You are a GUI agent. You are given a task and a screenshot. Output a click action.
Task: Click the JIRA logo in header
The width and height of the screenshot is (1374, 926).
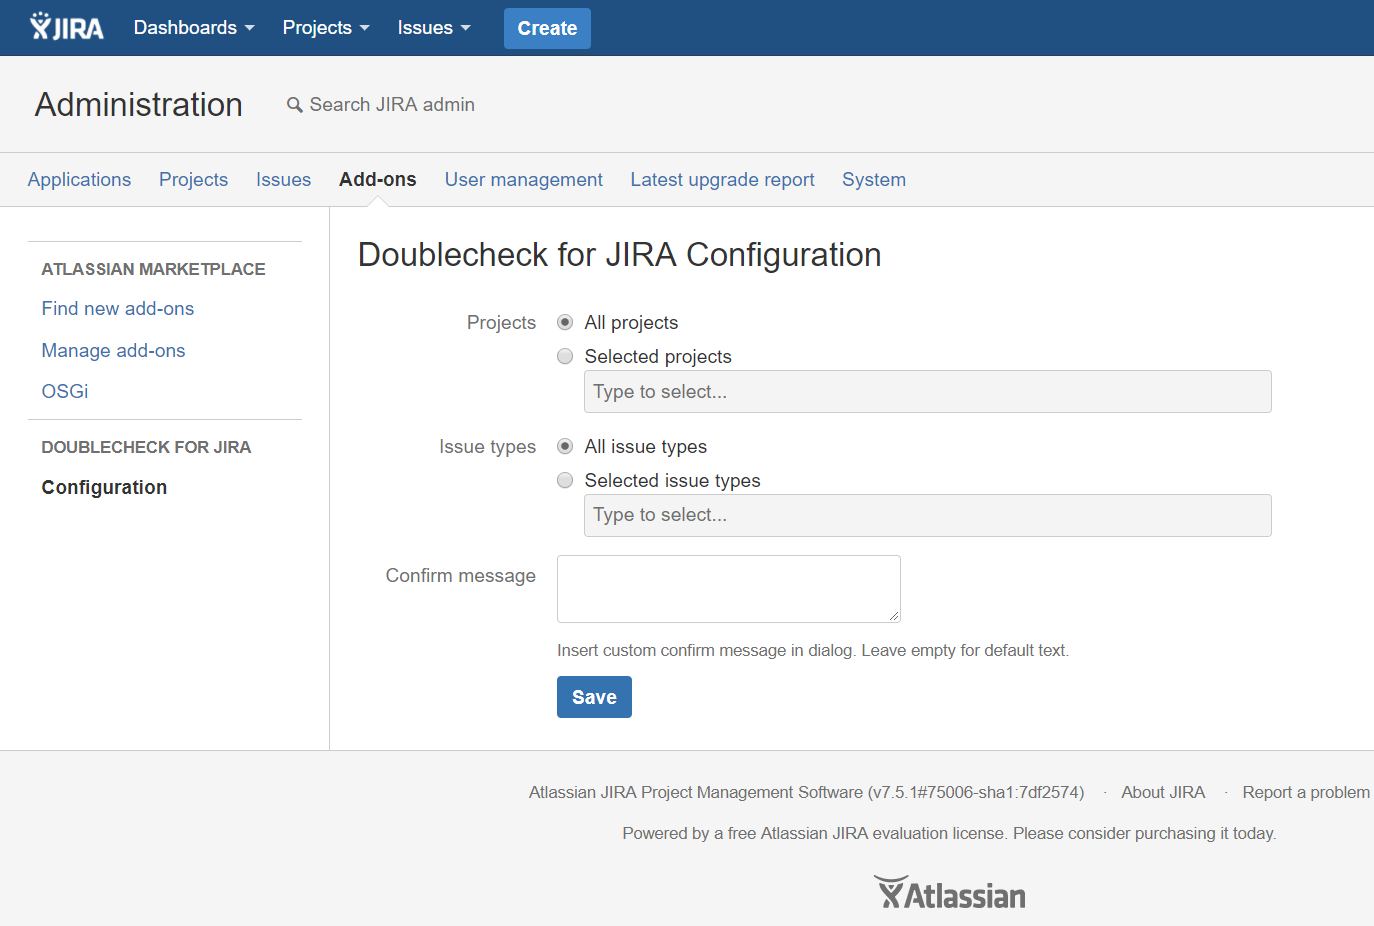click(x=67, y=27)
